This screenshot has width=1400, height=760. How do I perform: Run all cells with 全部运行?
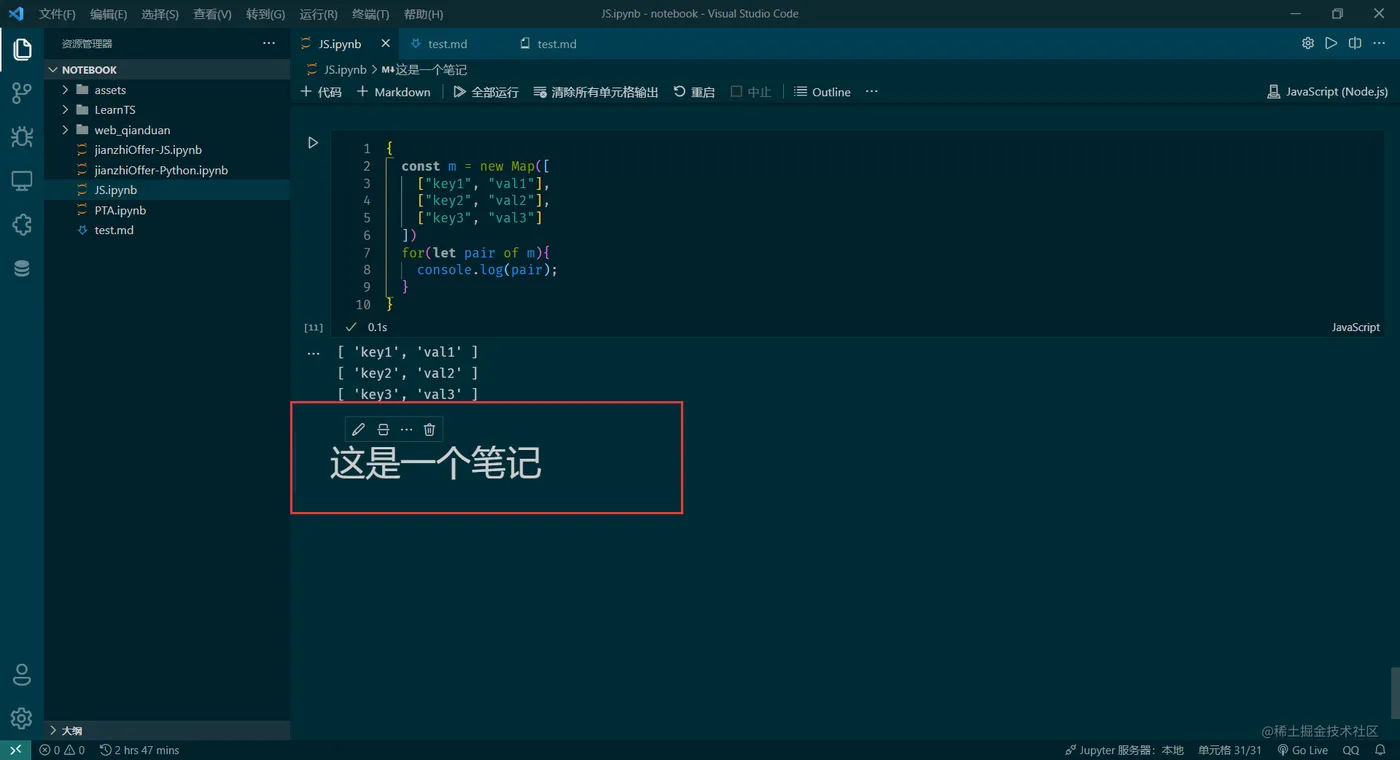[486, 91]
